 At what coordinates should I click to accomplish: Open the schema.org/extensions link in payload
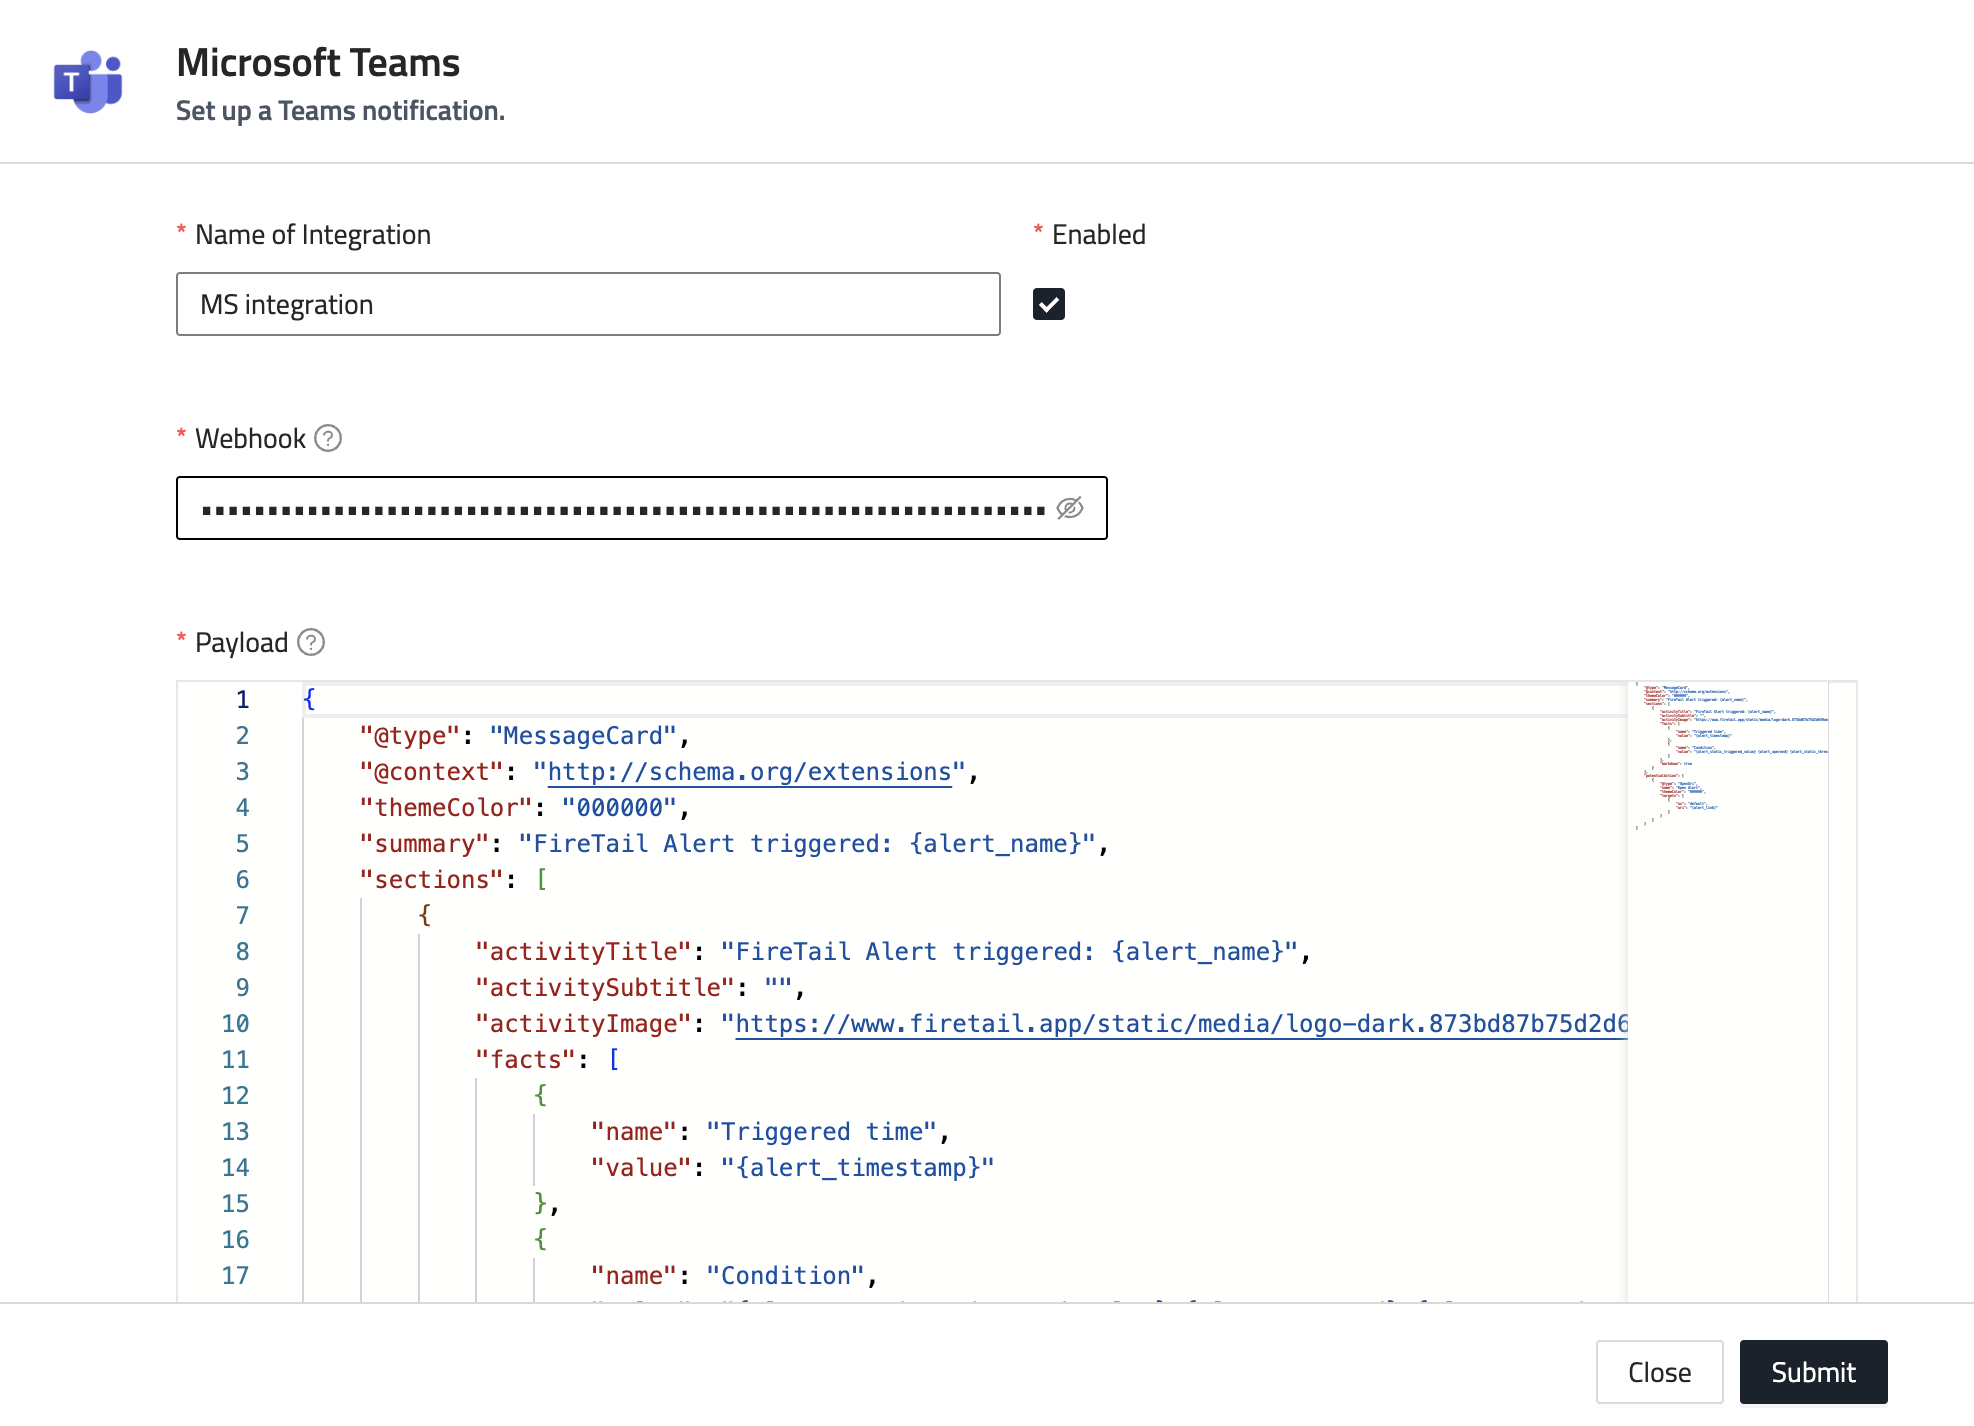tap(749, 772)
